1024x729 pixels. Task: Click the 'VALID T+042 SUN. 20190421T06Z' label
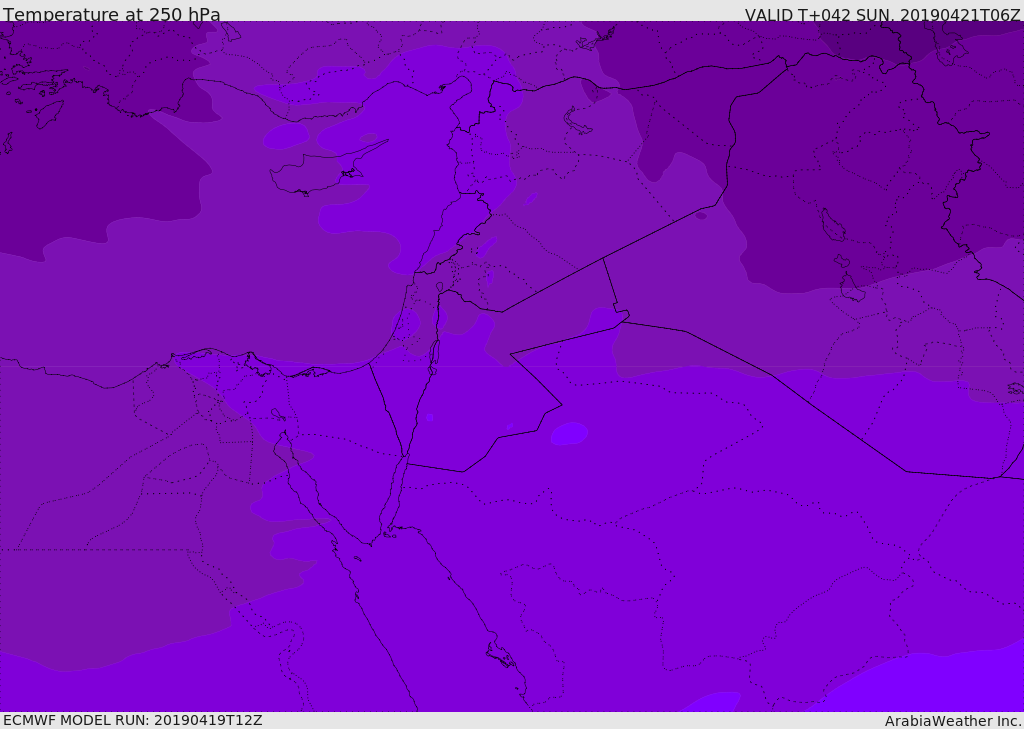point(882,14)
